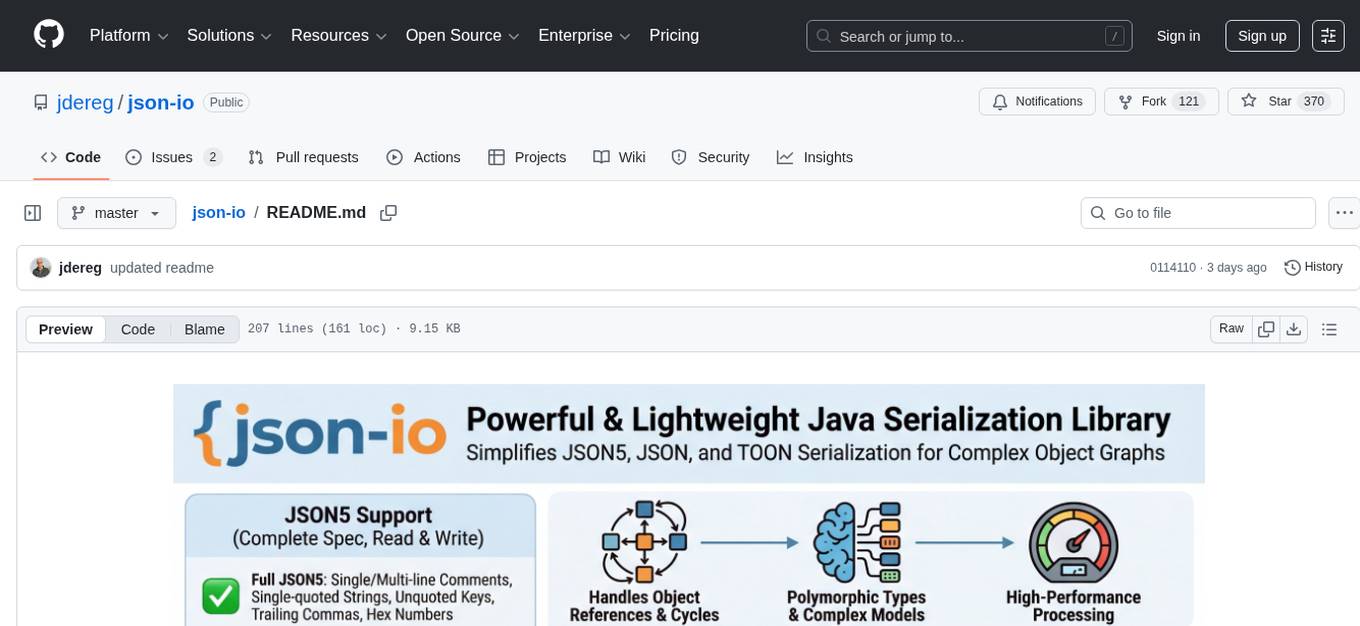
Task: Copy the raw README contents
Action: click(x=1266, y=328)
